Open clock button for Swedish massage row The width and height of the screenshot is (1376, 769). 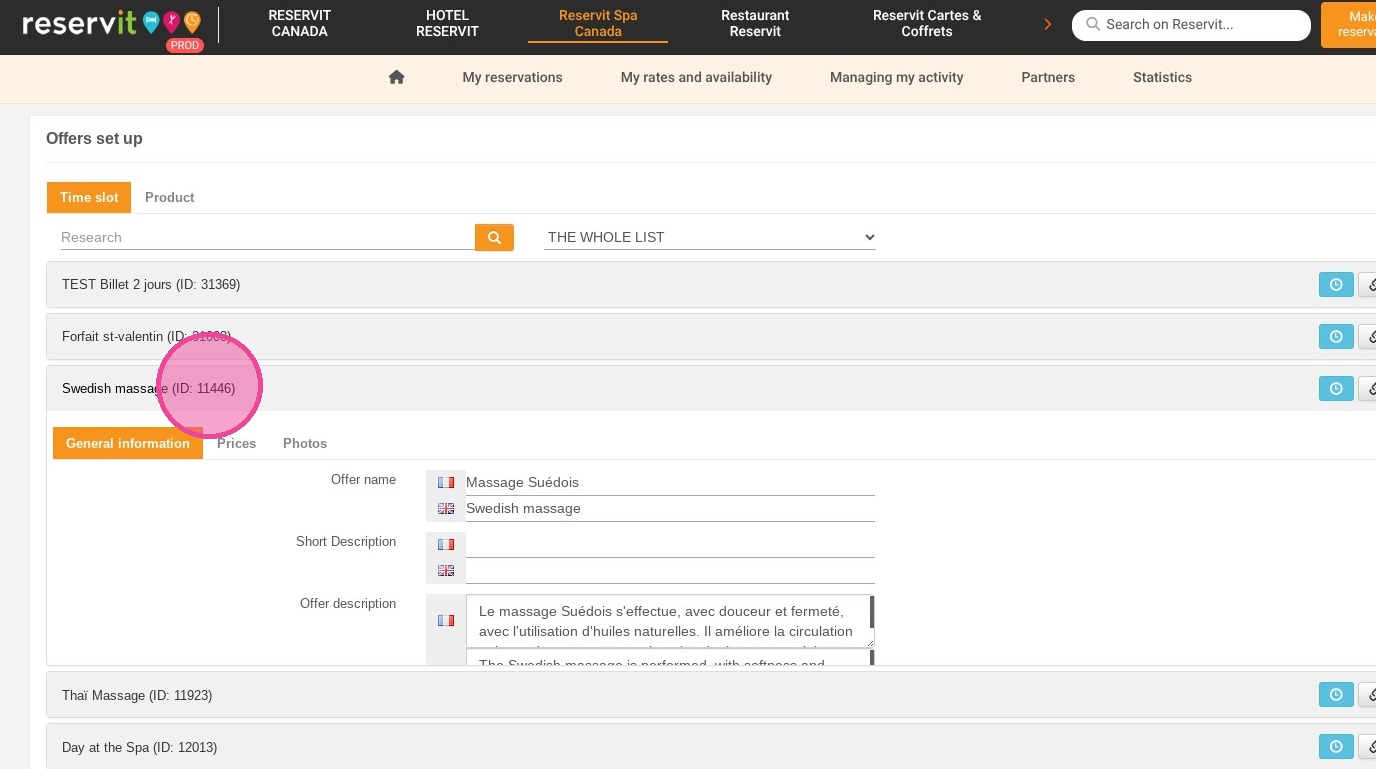click(x=1336, y=389)
